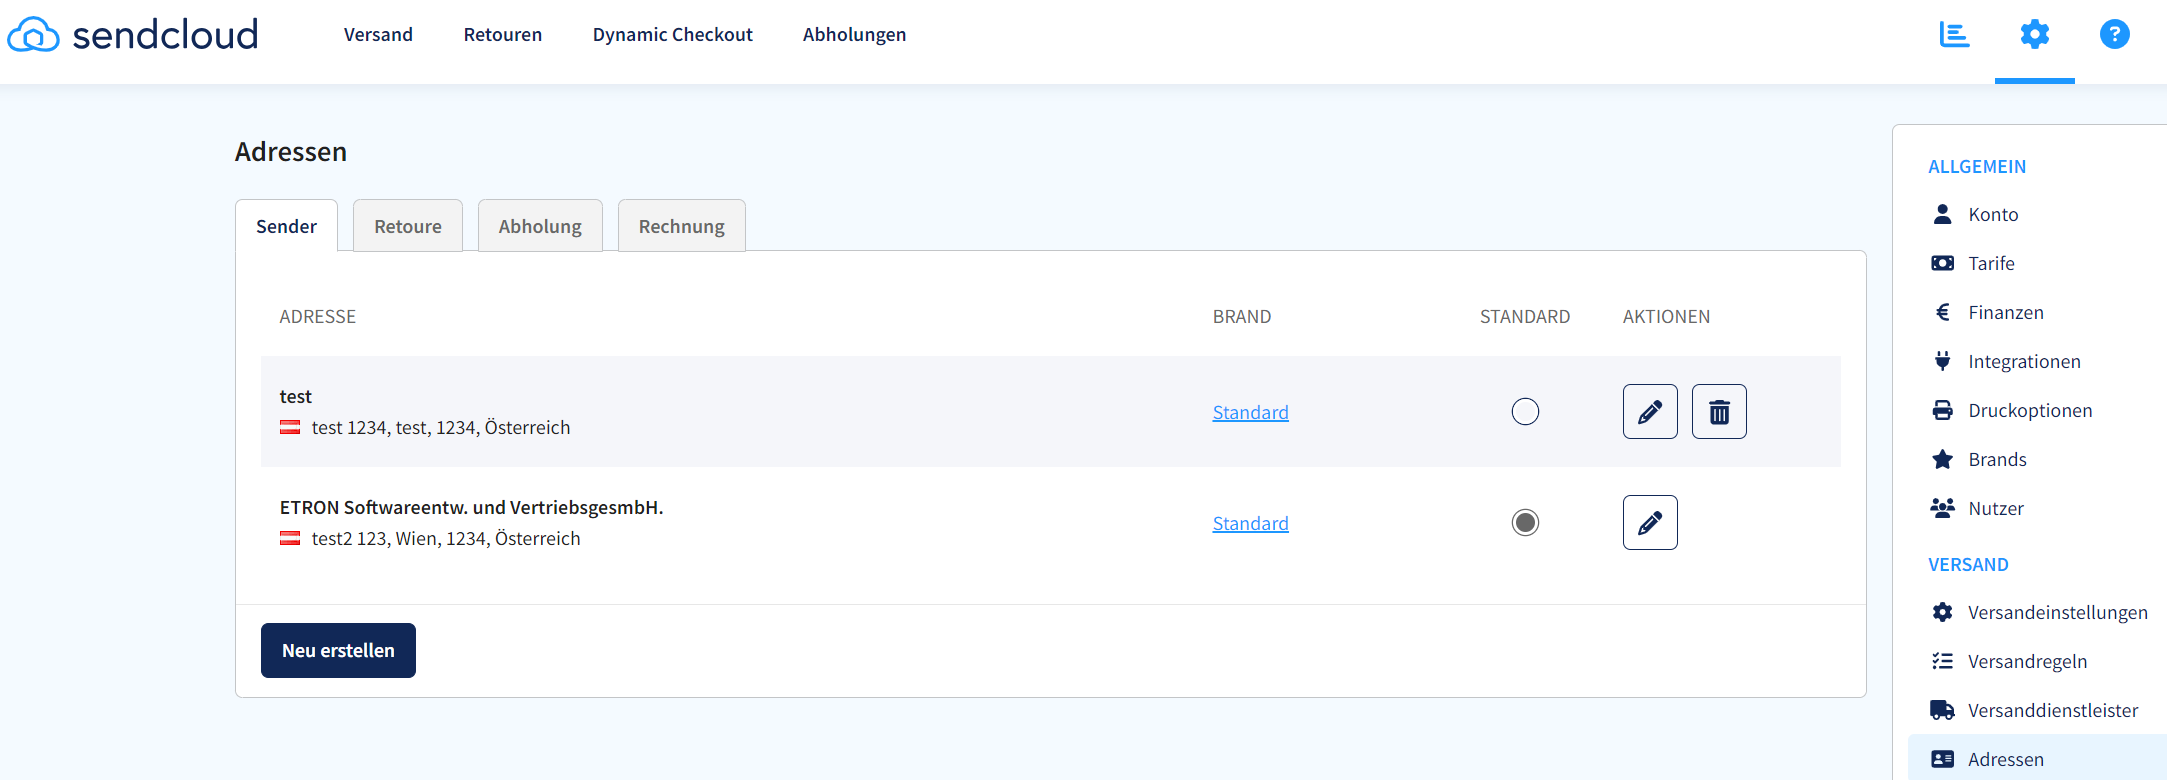Switch to the Retoure tab
The width and height of the screenshot is (2167, 780).
(407, 227)
